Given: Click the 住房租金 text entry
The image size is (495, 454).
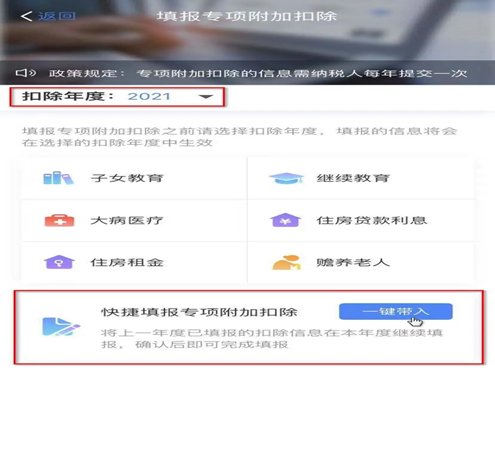Looking at the screenshot, I should coord(127,262).
